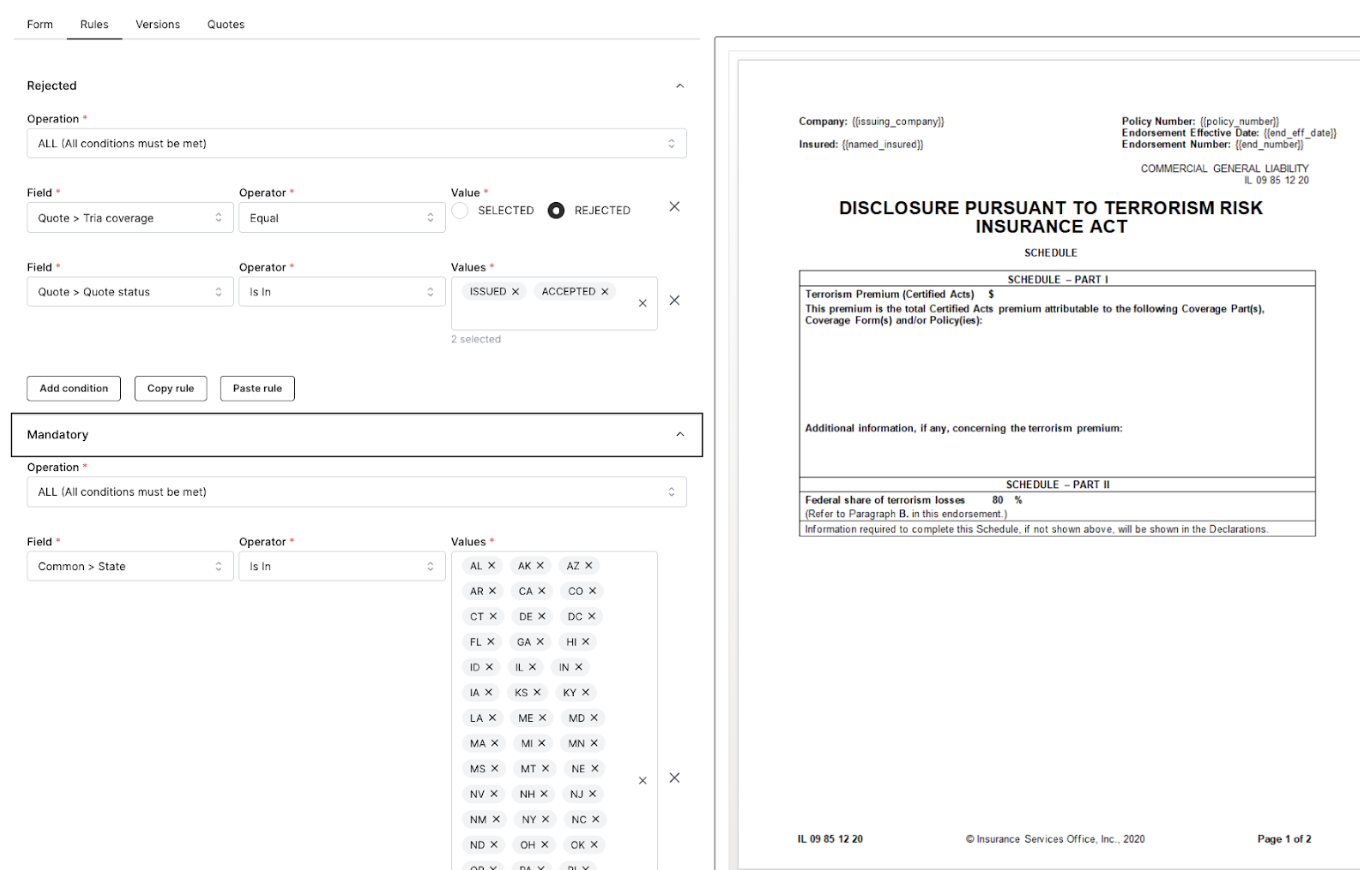Open the Quote > Quote status field dropdown

[x=130, y=292]
